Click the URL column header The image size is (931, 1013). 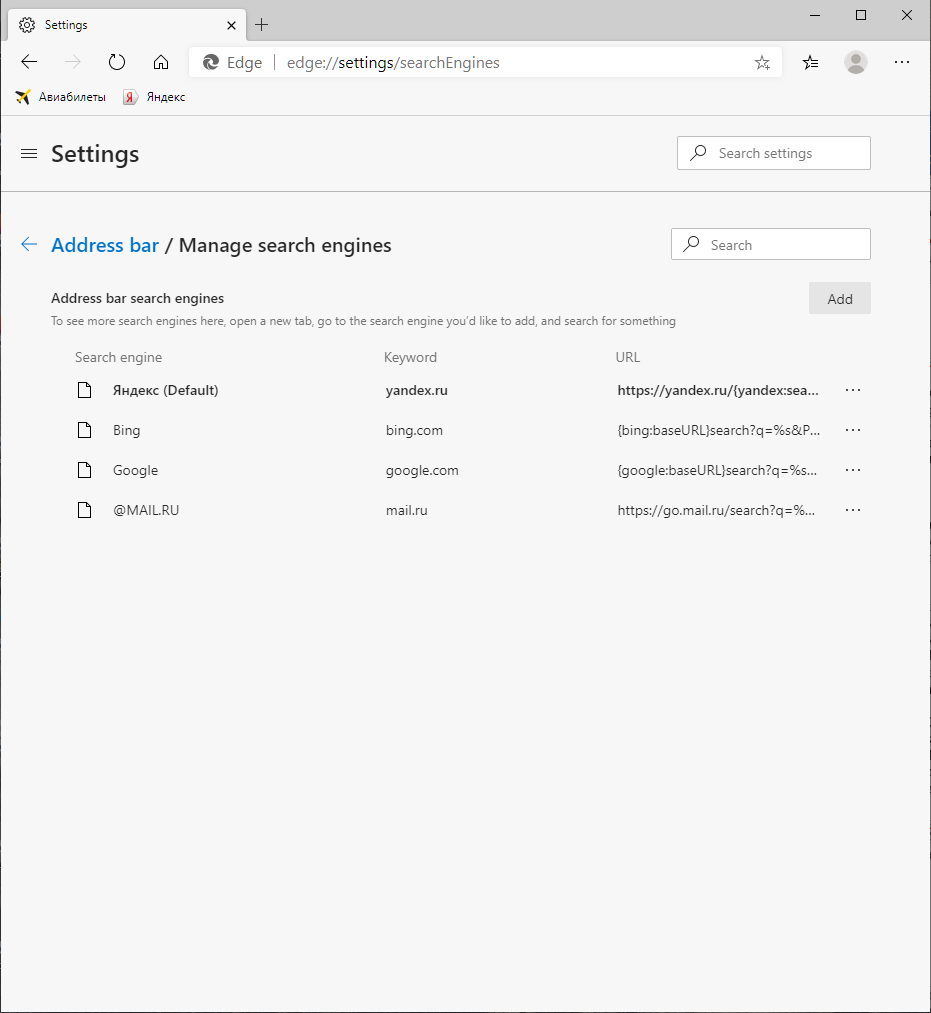[x=627, y=357]
